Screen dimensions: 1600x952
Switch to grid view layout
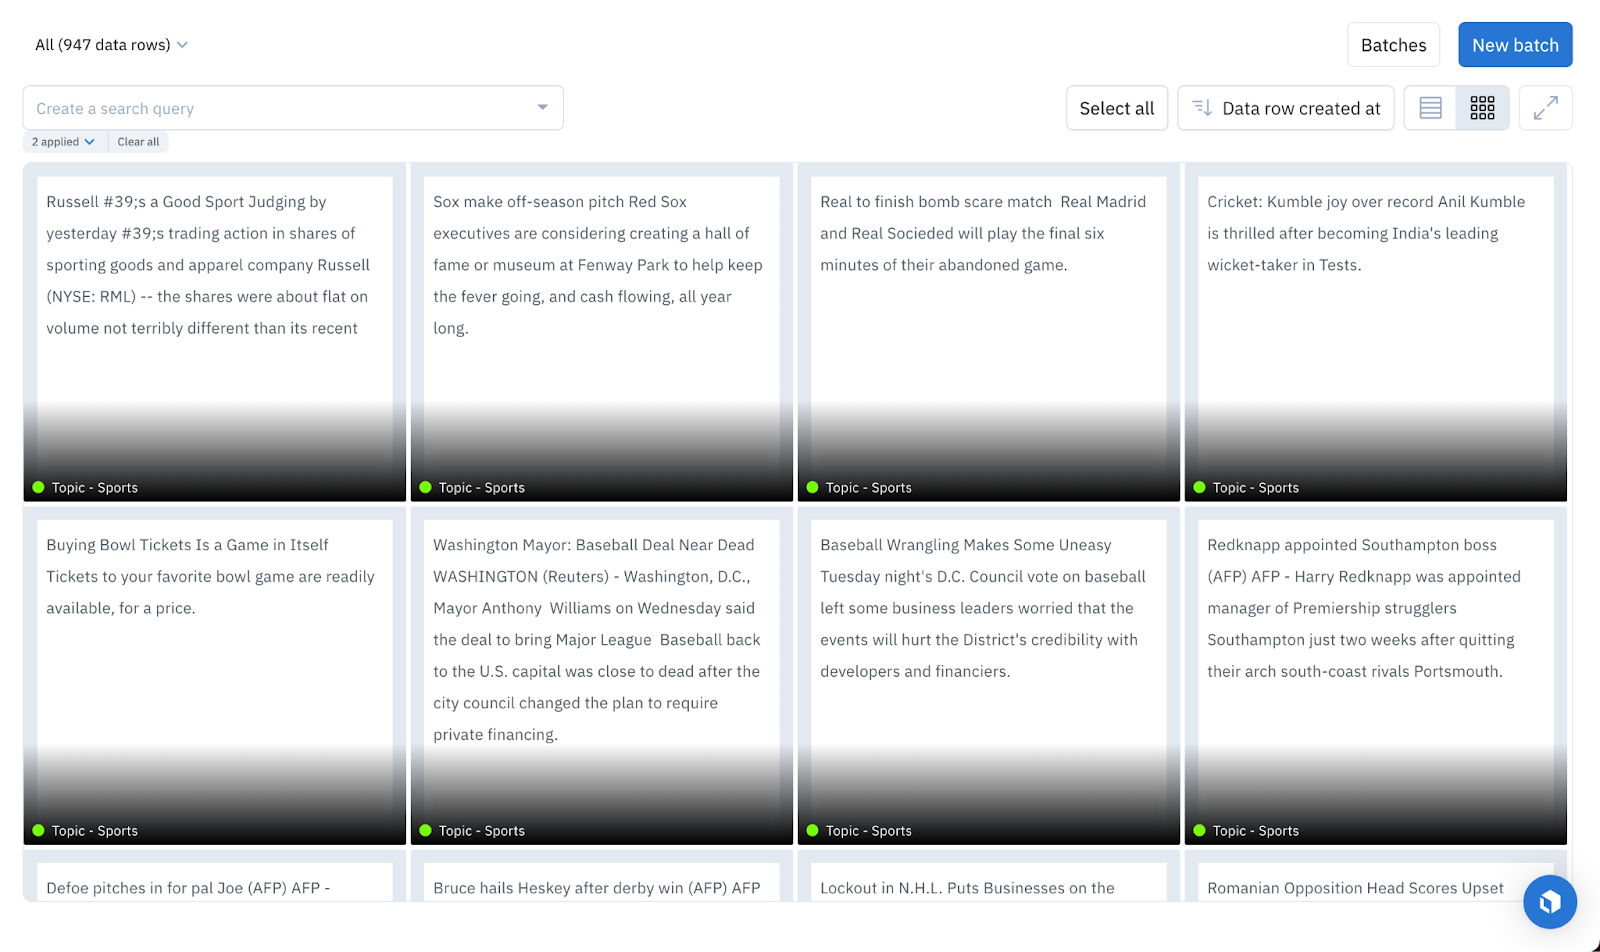click(x=1482, y=108)
